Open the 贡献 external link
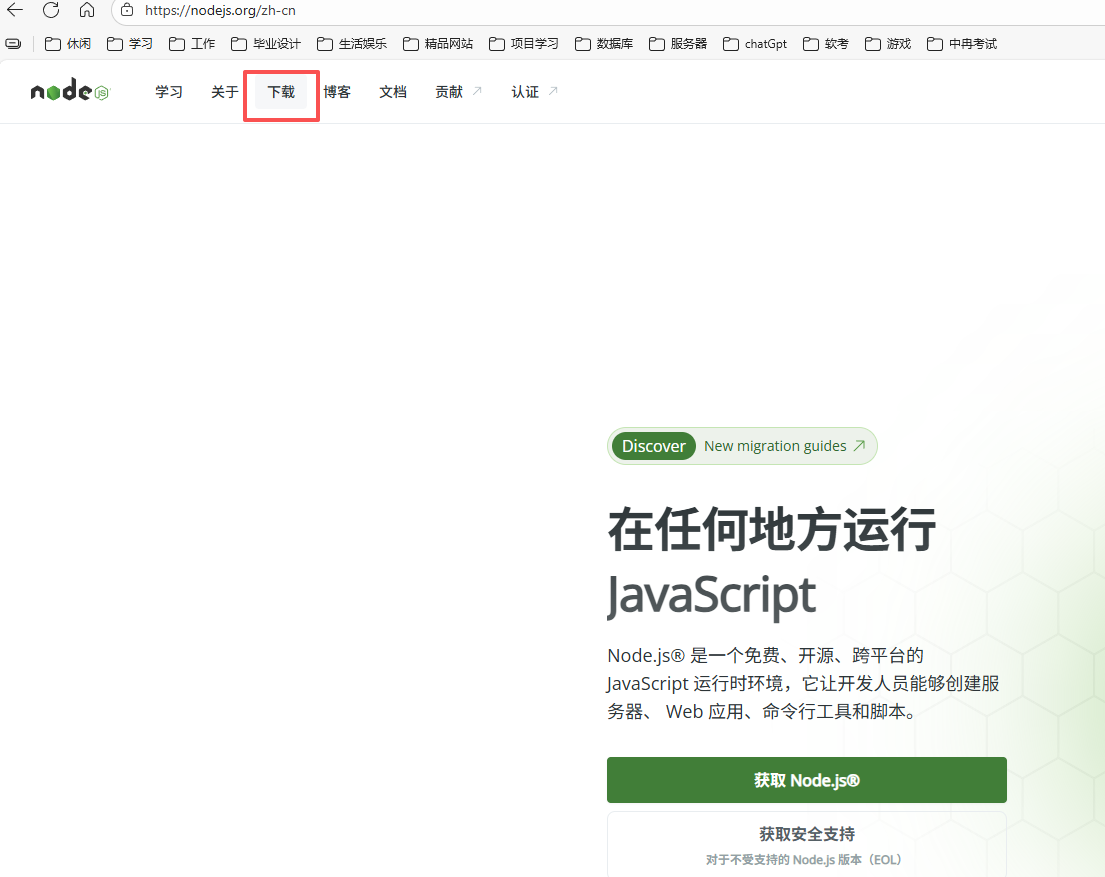This screenshot has width=1105, height=877. pos(458,92)
